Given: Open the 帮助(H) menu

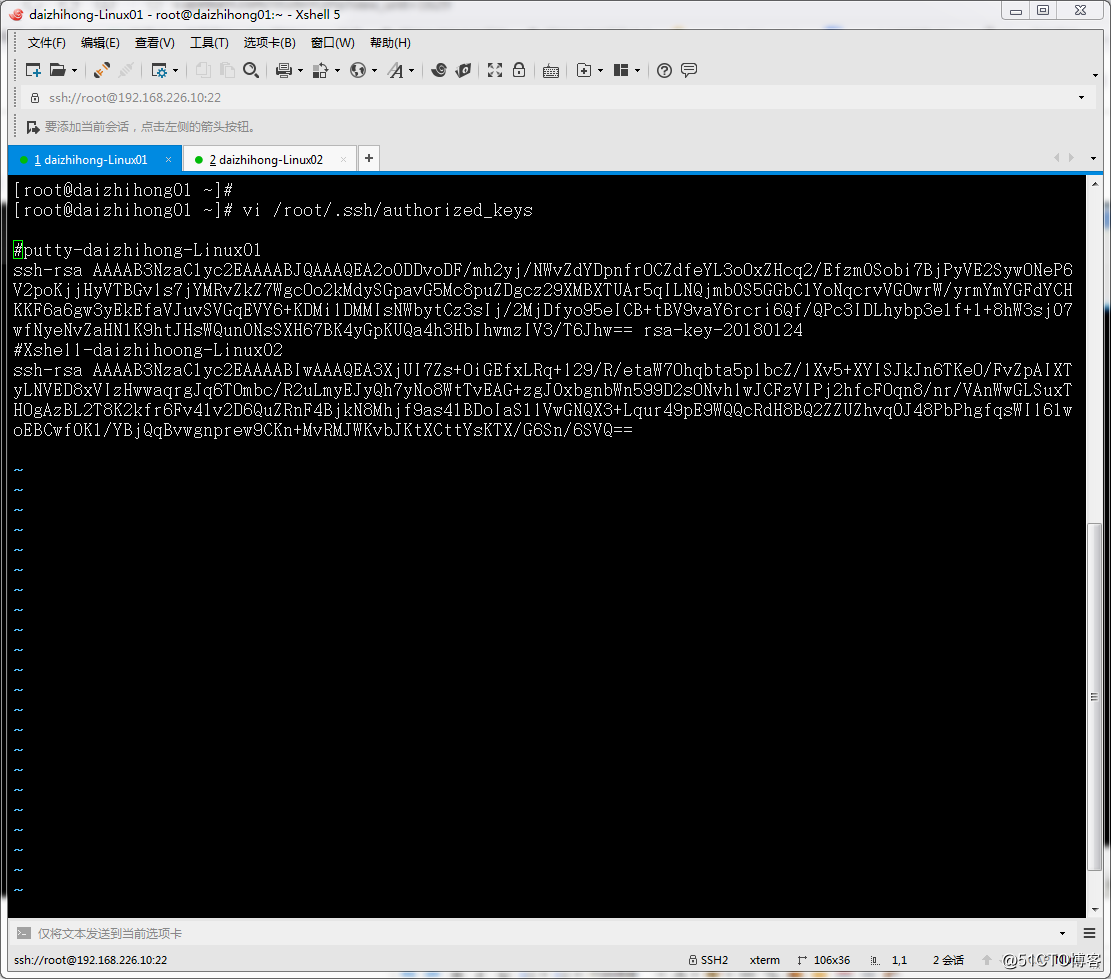Looking at the screenshot, I should click(x=390, y=43).
